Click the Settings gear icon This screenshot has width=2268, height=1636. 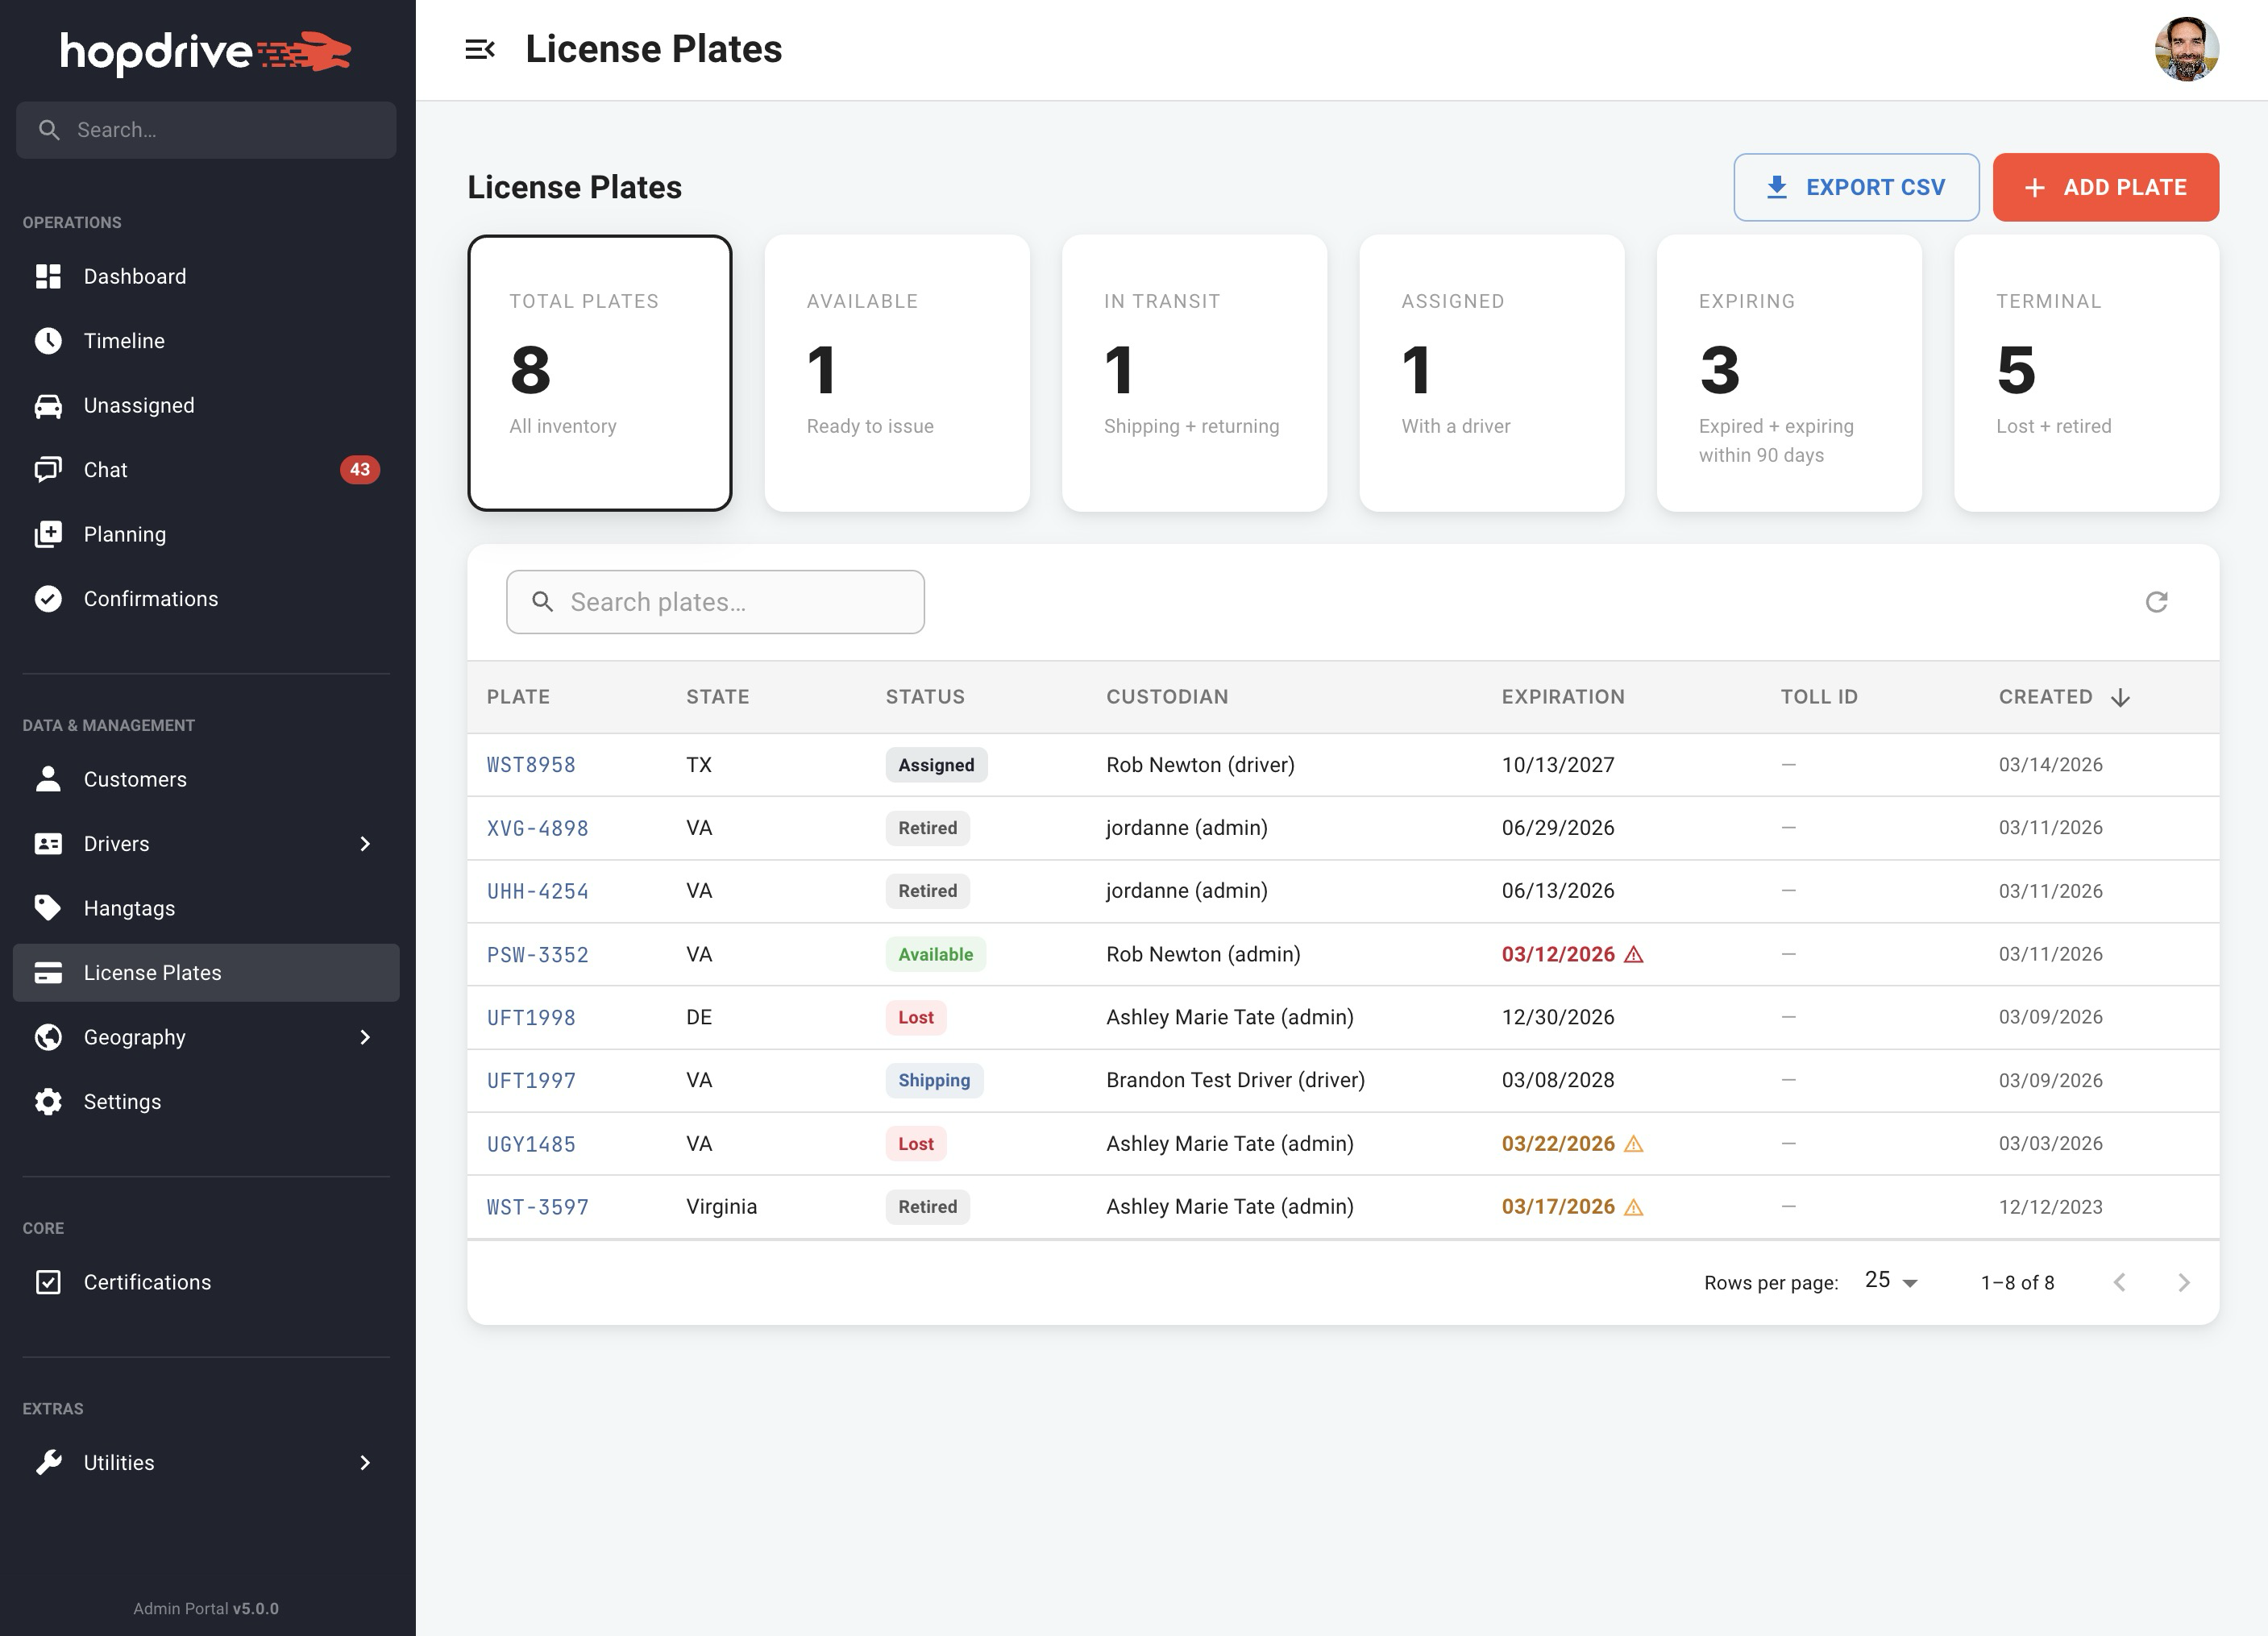(48, 1101)
